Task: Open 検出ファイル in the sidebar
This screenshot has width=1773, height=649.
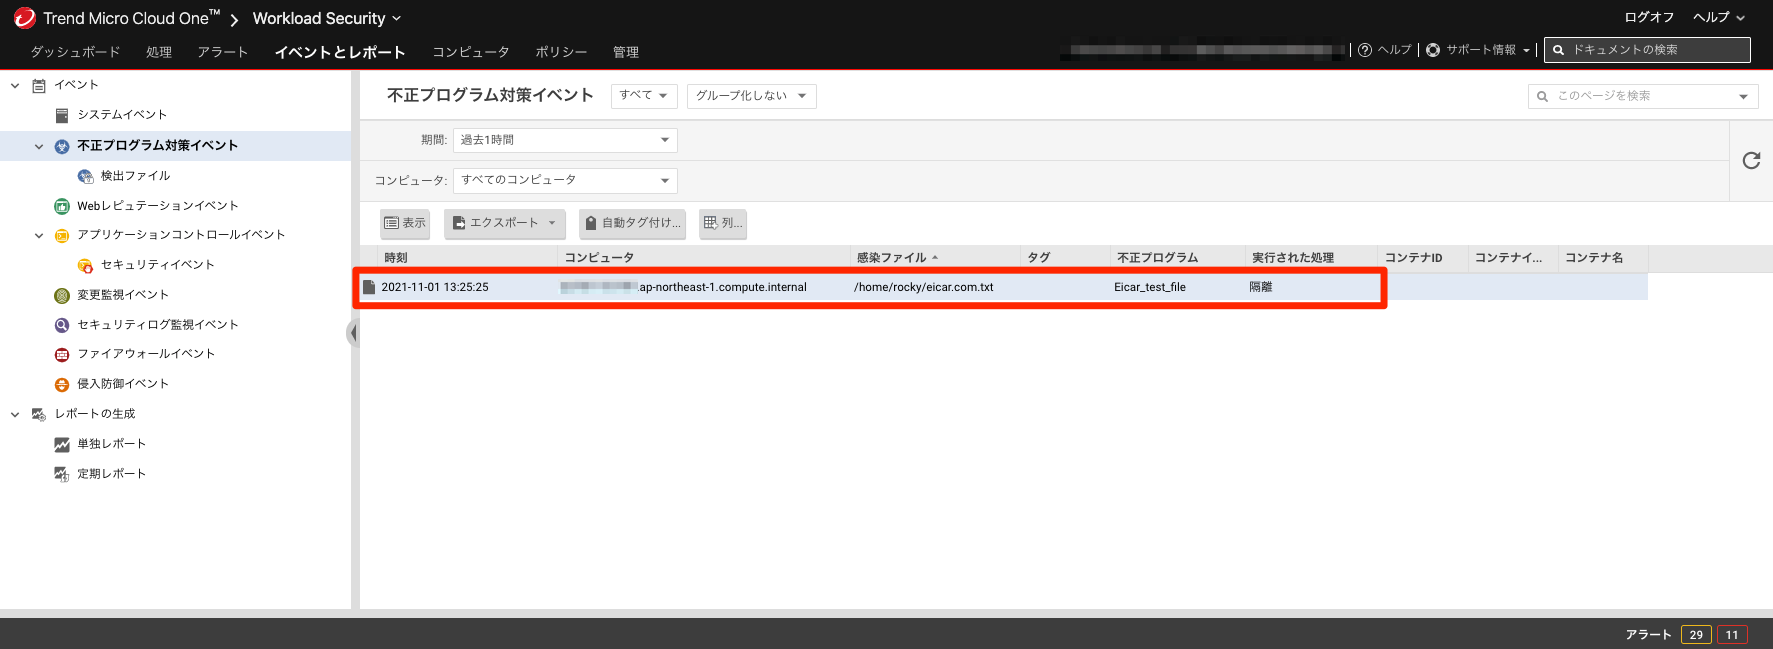Action: [135, 176]
